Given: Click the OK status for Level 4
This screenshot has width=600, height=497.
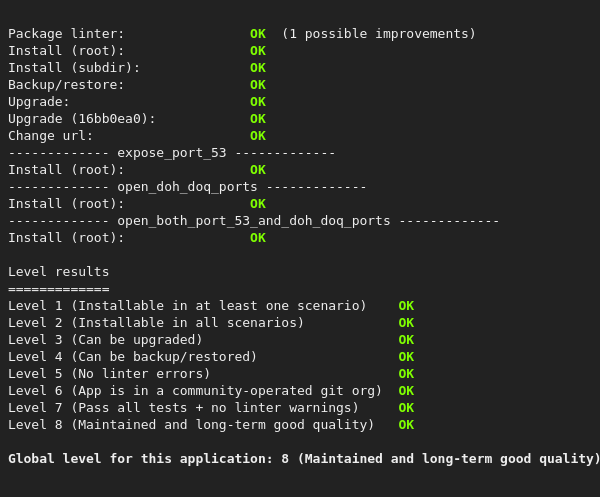Looking at the screenshot, I should (x=405, y=357).
